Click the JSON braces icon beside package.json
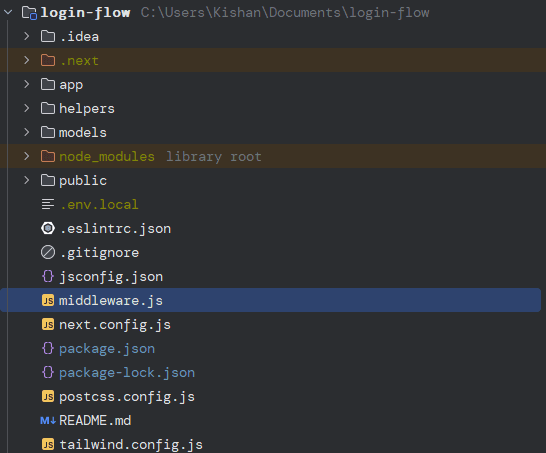Image resolution: width=546 pixels, height=453 pixels. [48, 349]
